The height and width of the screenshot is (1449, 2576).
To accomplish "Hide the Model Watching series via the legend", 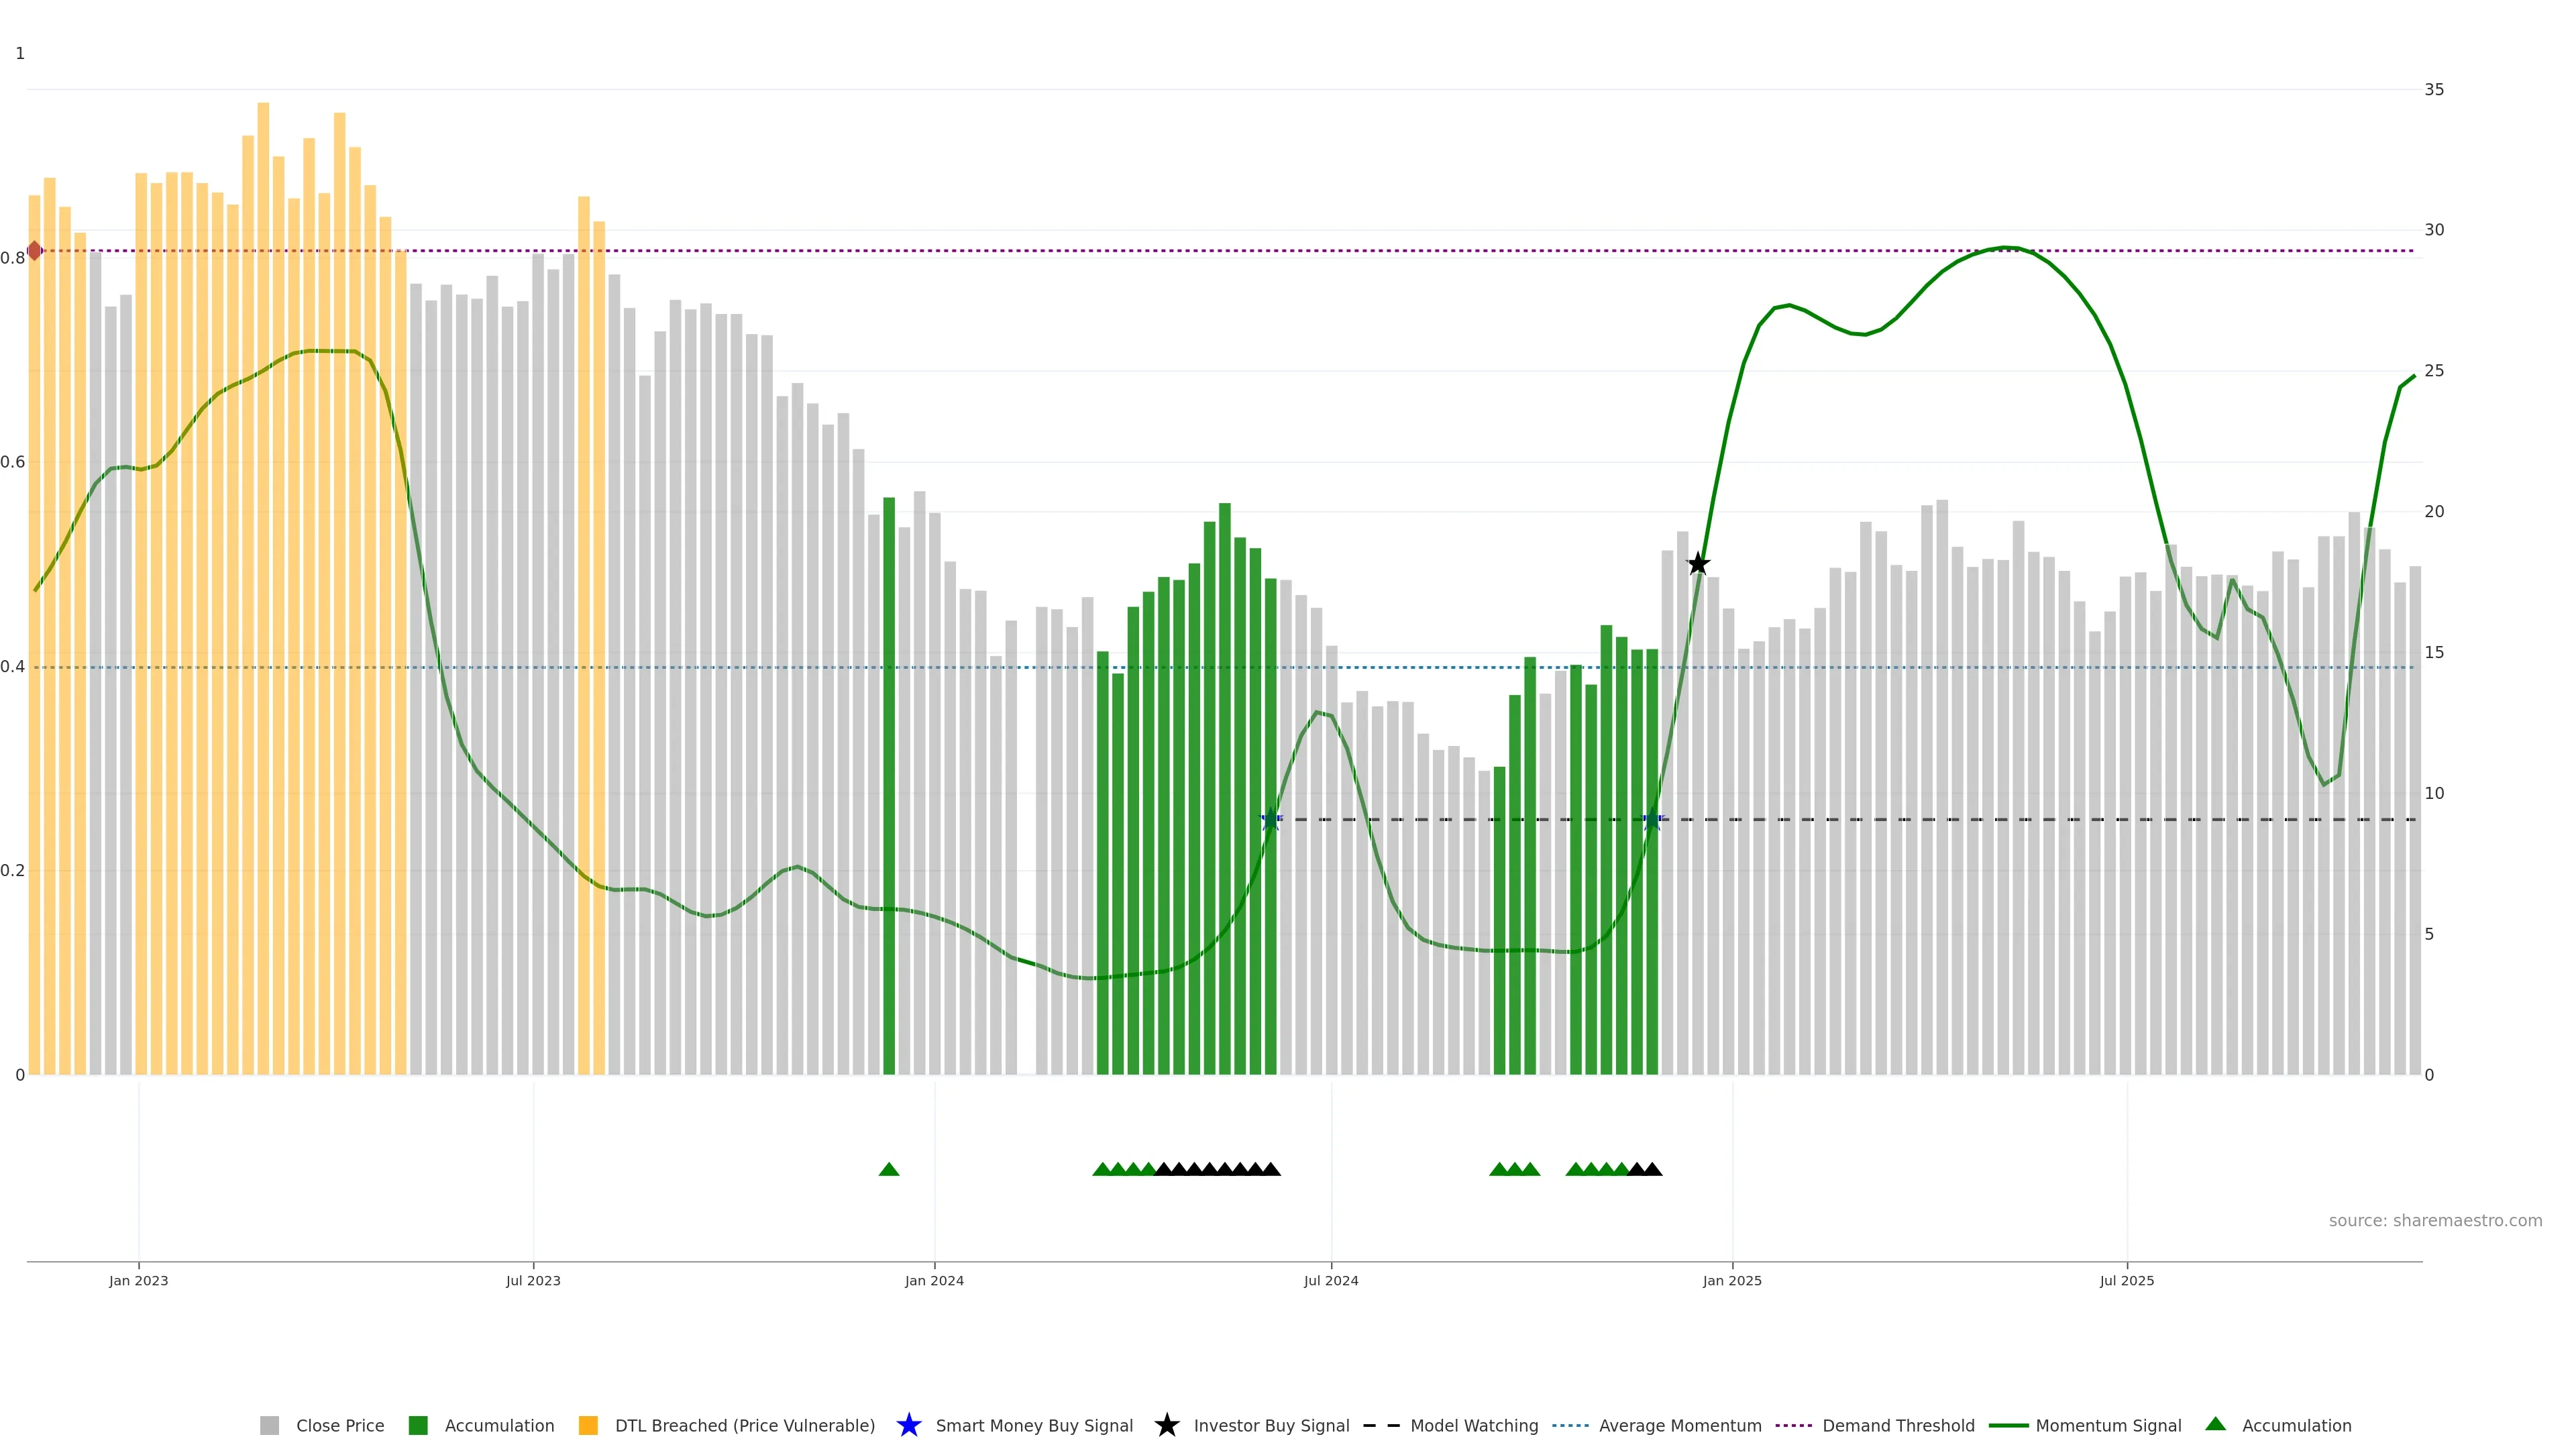I will click(1473, 1425).
